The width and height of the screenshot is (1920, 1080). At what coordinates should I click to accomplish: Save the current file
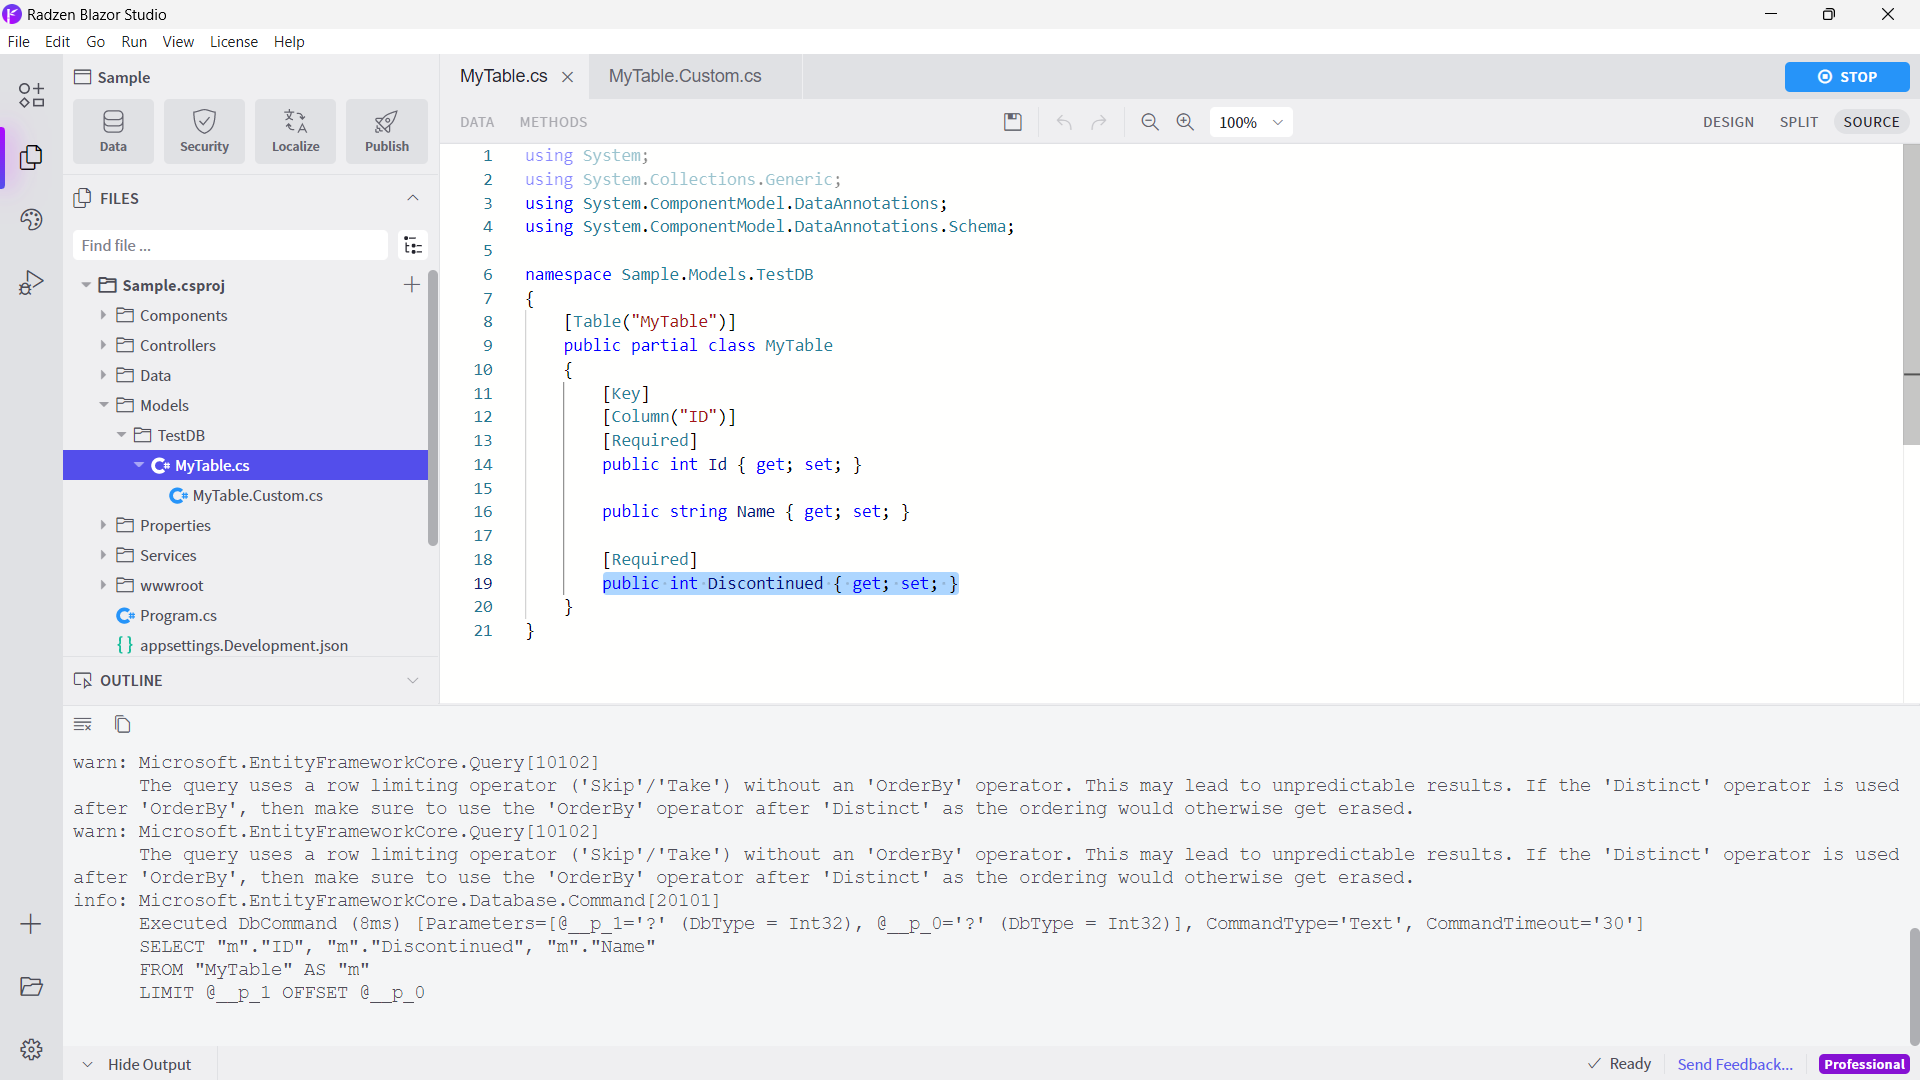[x=1013, y=121]
